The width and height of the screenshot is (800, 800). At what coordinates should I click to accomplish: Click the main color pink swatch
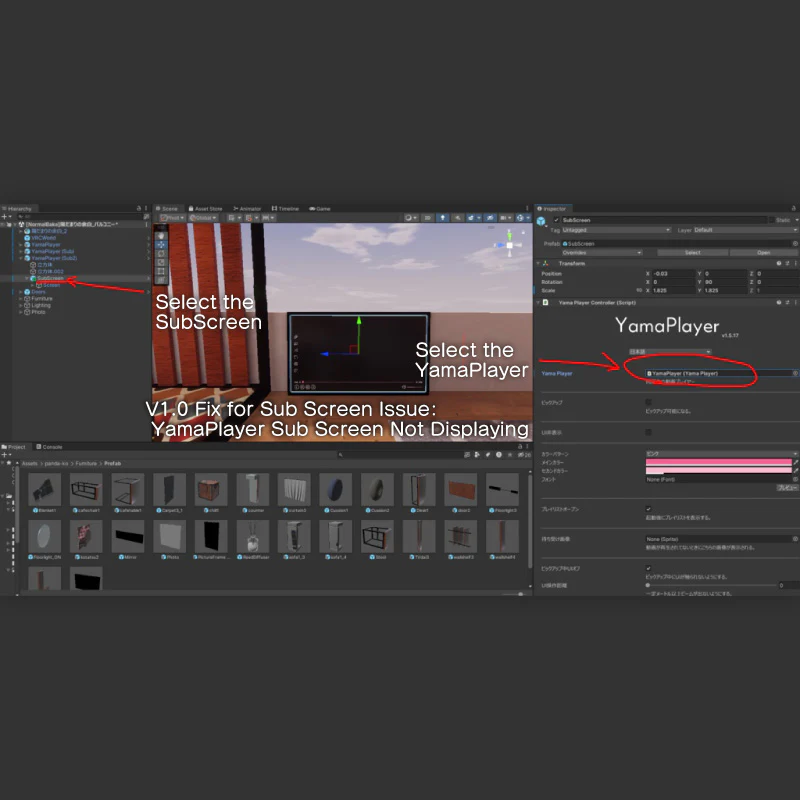(718, 462)
